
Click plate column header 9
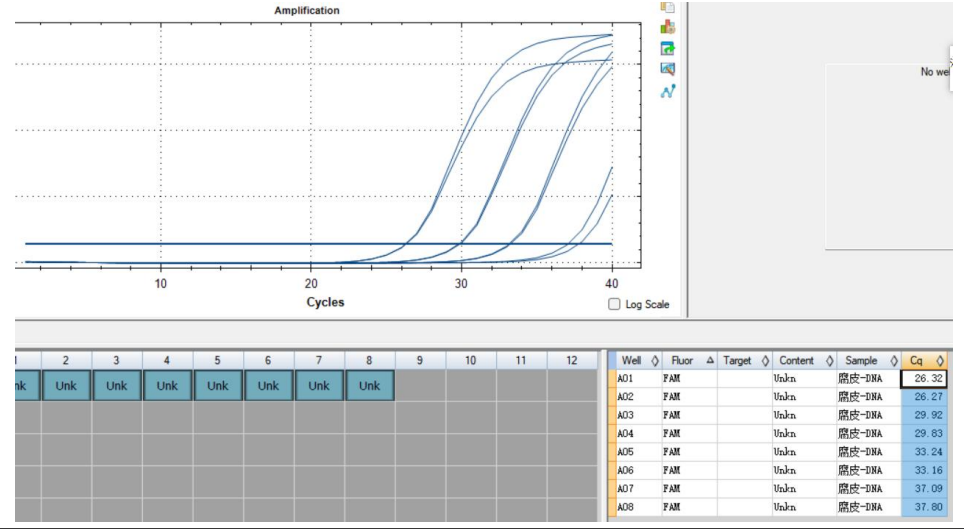(x=420, y=360)
